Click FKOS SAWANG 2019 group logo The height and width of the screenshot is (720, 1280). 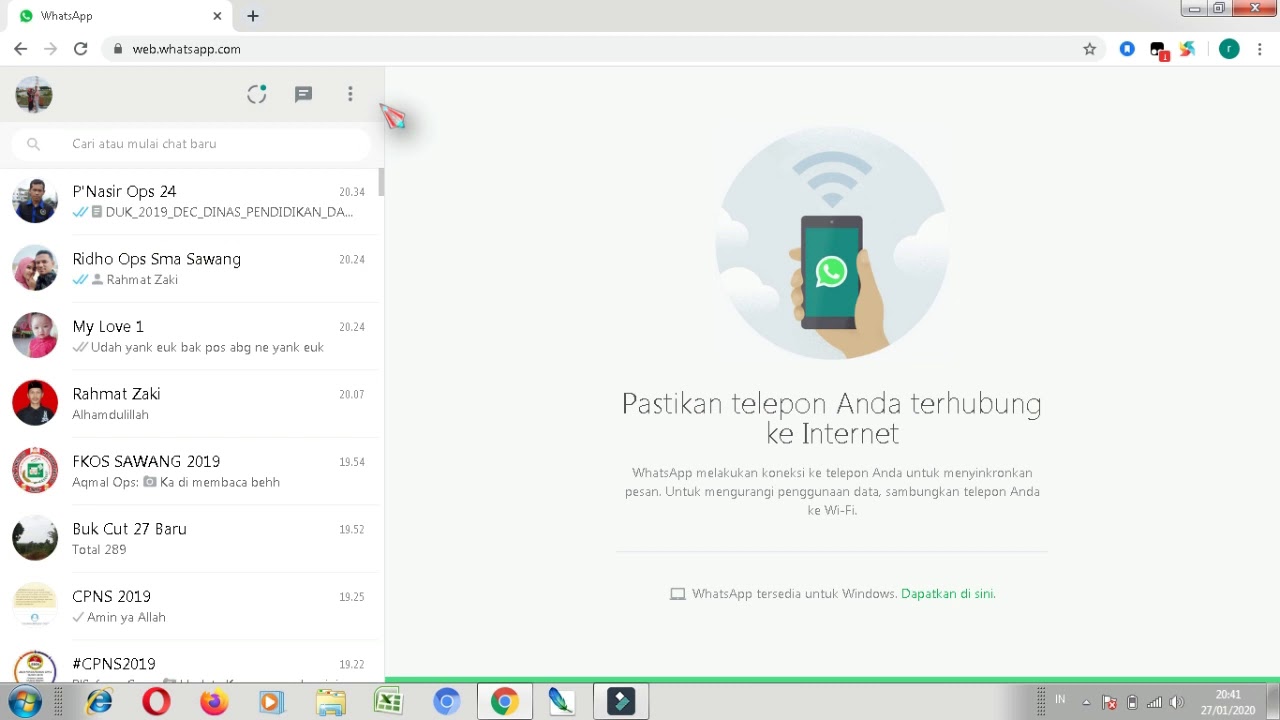pos(35,471)
